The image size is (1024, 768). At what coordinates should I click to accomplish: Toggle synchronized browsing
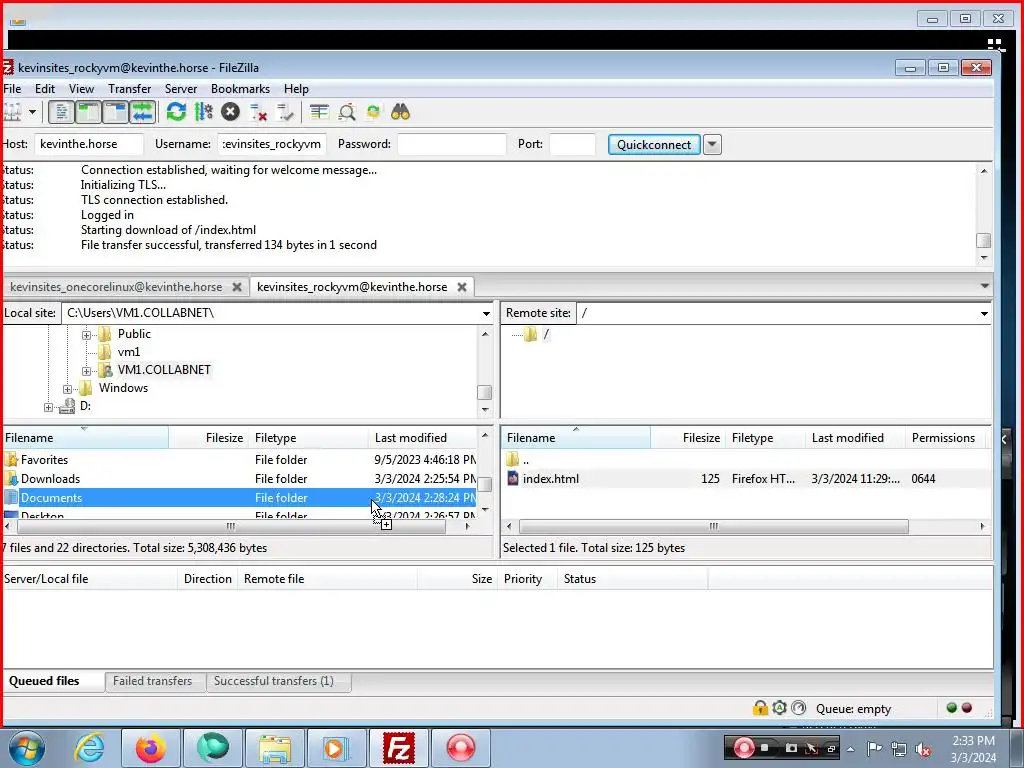(x=373, y=112)
